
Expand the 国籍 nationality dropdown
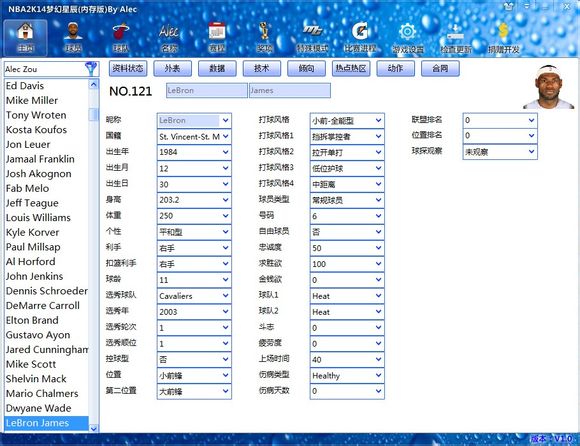194,136
